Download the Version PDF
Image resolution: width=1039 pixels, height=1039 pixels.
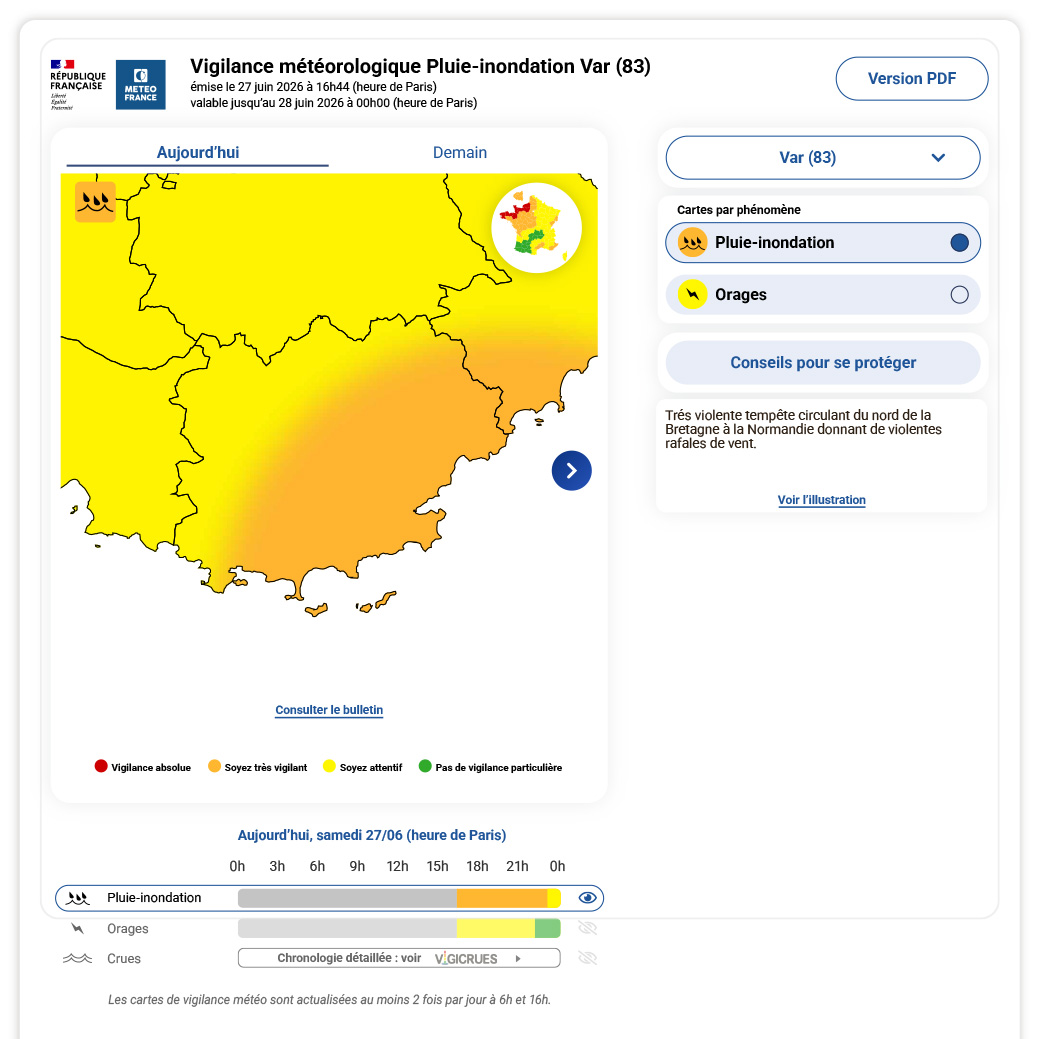[x=912, y=78]
